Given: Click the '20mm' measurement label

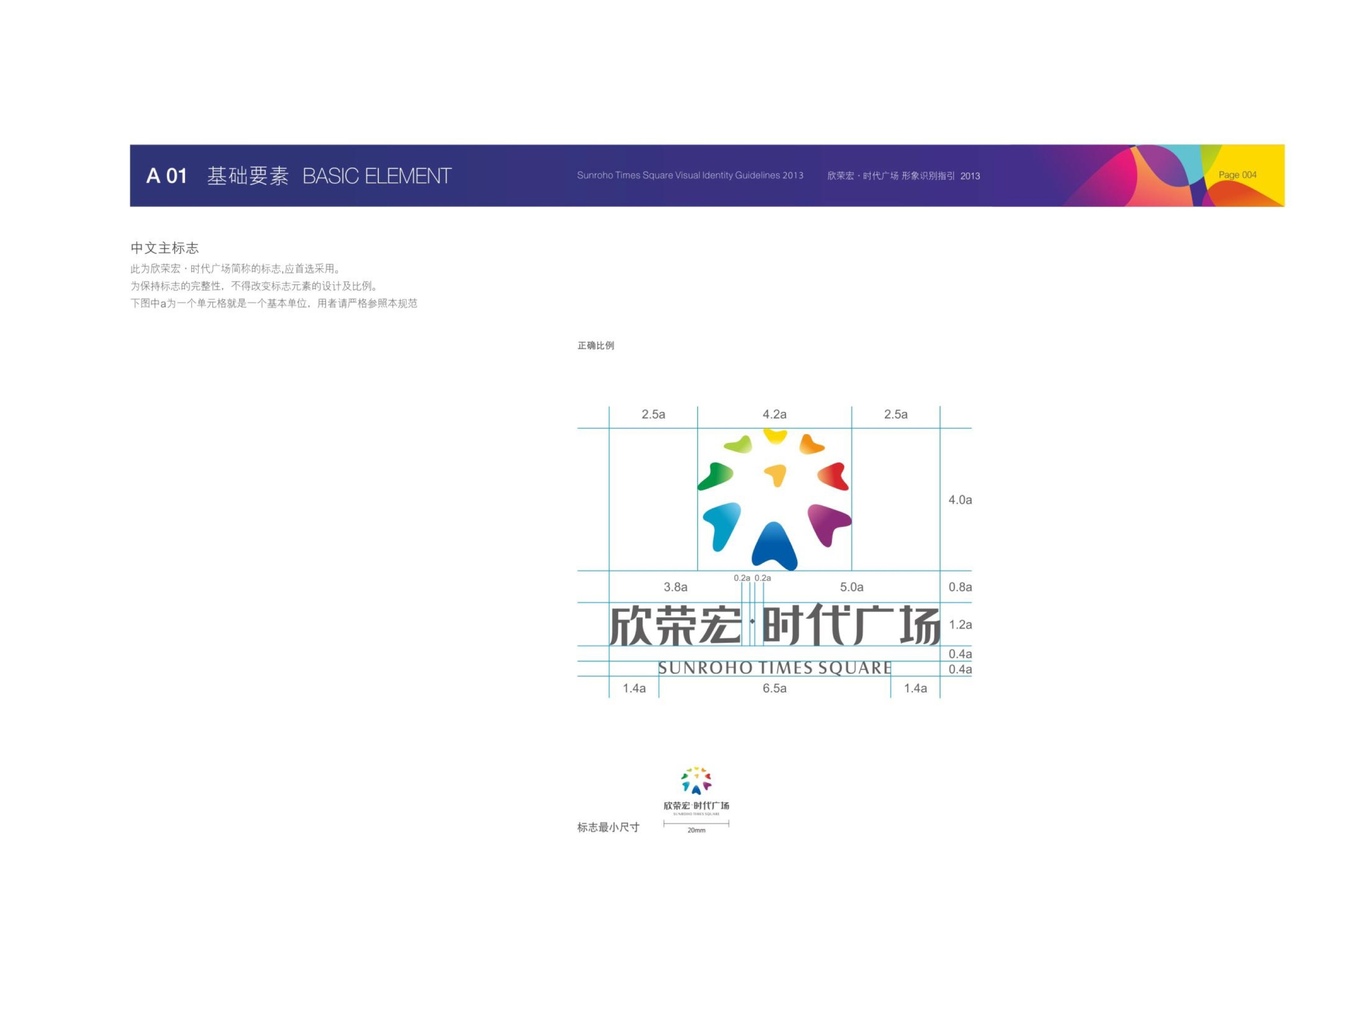Looking at the screenshot, I should pos(696,830).
